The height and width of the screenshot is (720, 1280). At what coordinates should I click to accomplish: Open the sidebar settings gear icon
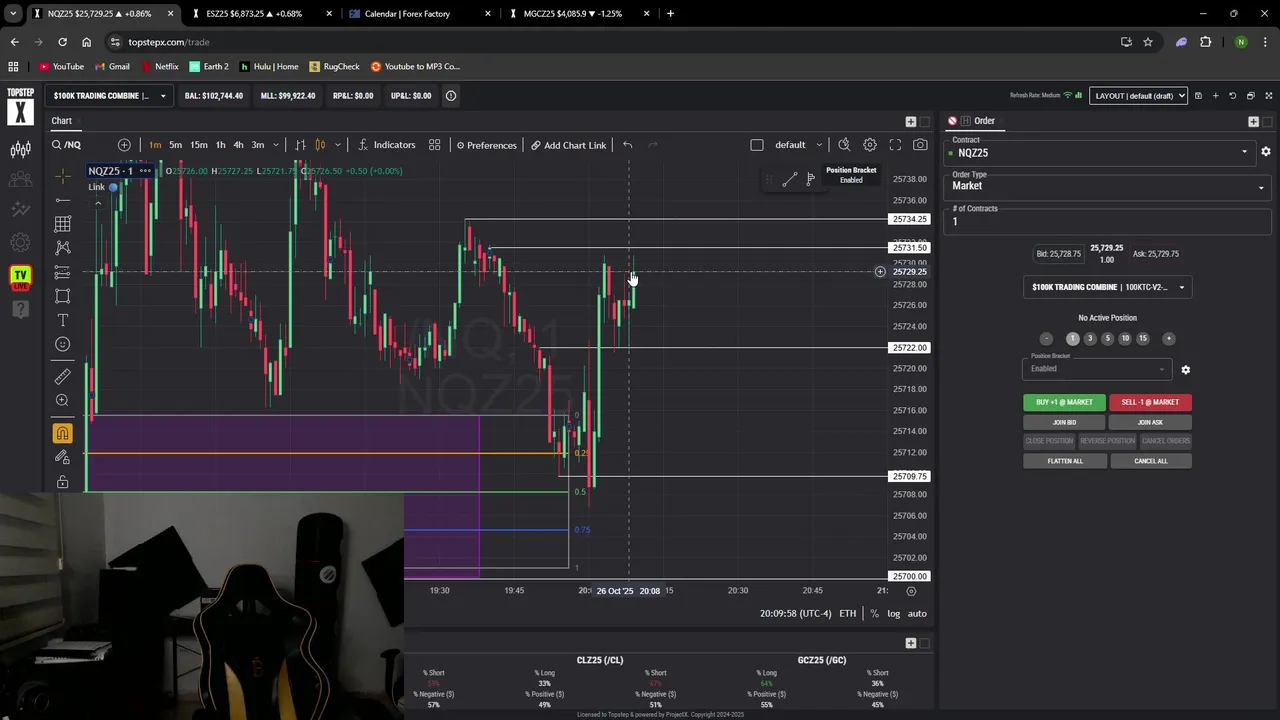[20, 242]
